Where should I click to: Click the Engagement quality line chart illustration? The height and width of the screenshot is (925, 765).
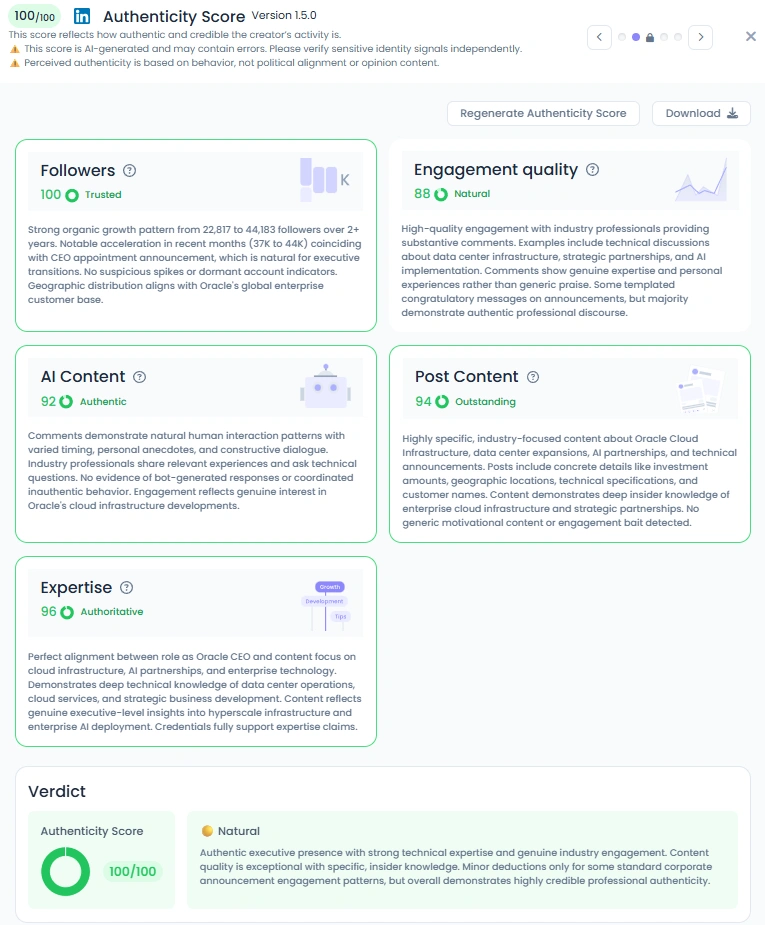click(x=702, y=179)
